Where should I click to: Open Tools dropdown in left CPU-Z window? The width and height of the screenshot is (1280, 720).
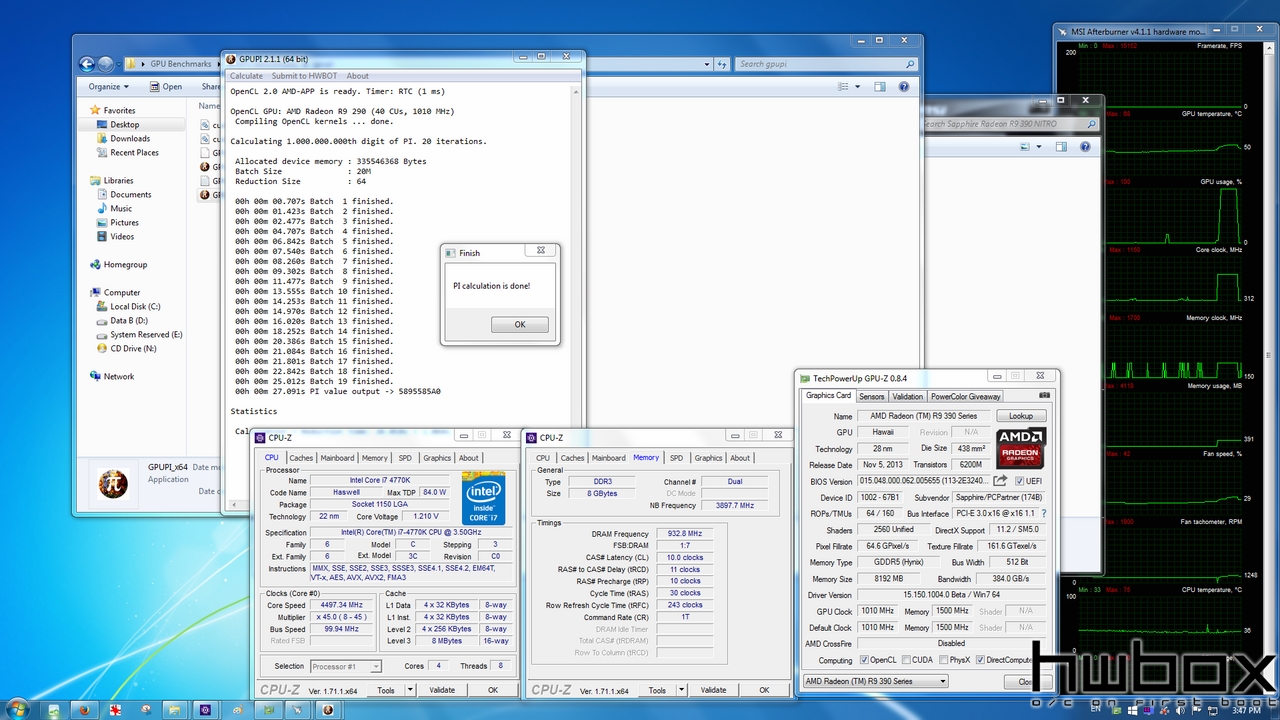pos(392,690)
